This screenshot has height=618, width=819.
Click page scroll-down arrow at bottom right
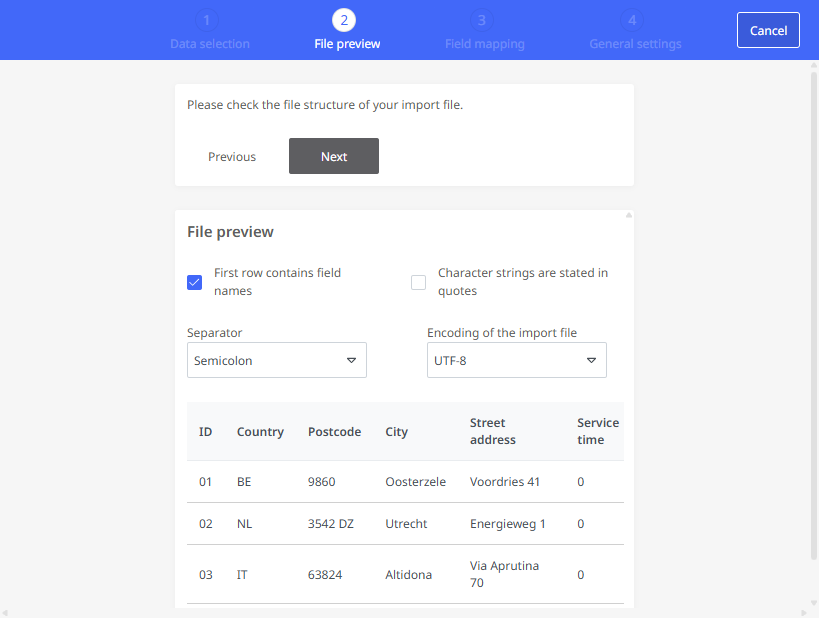coord(814,603)
